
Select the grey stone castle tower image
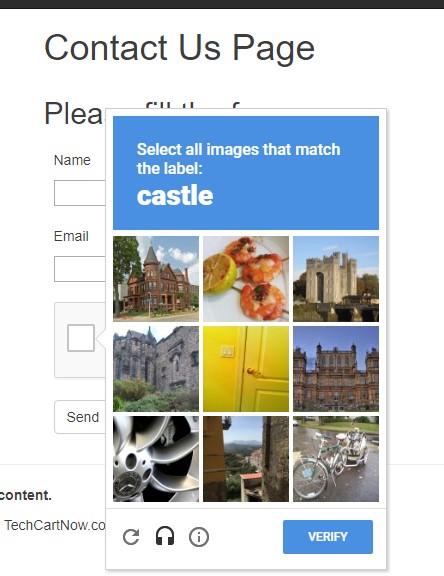336,279
